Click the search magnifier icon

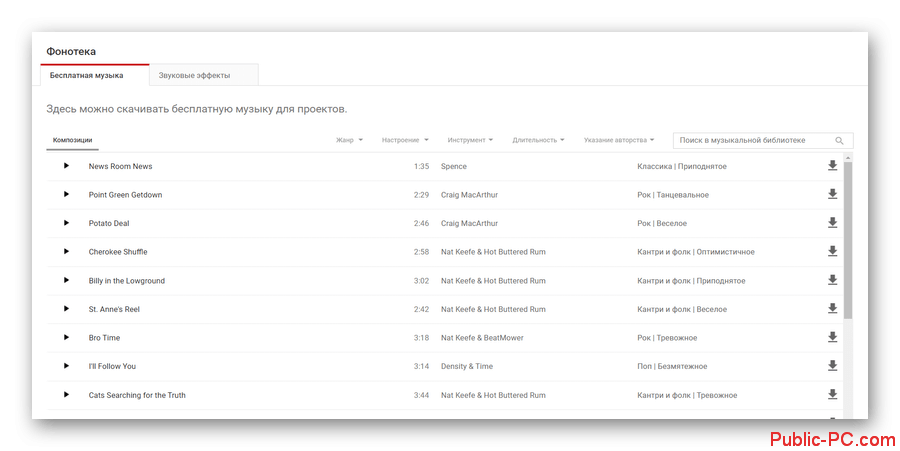coord(840,141)
